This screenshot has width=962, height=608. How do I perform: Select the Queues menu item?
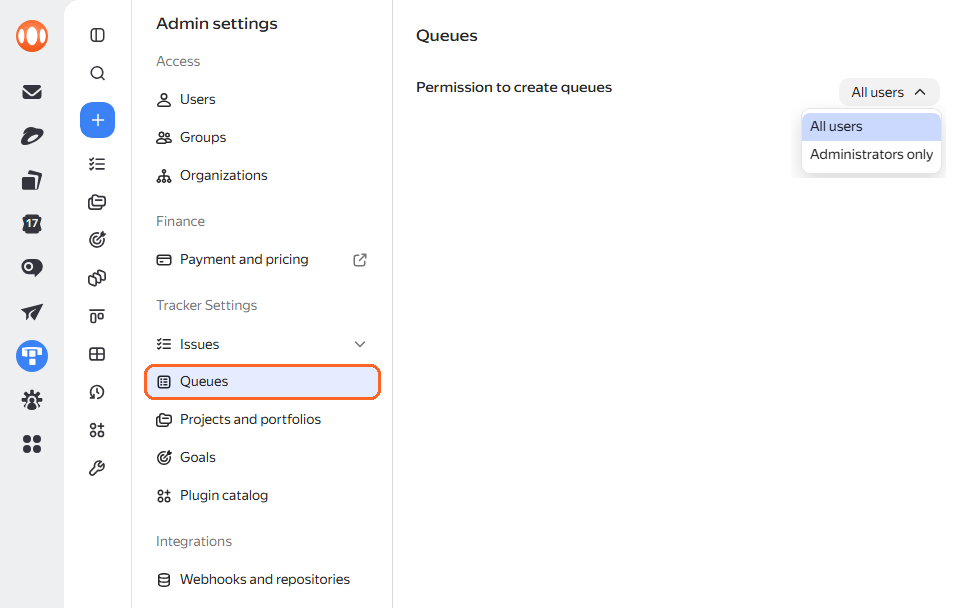[x=263, y=382]
